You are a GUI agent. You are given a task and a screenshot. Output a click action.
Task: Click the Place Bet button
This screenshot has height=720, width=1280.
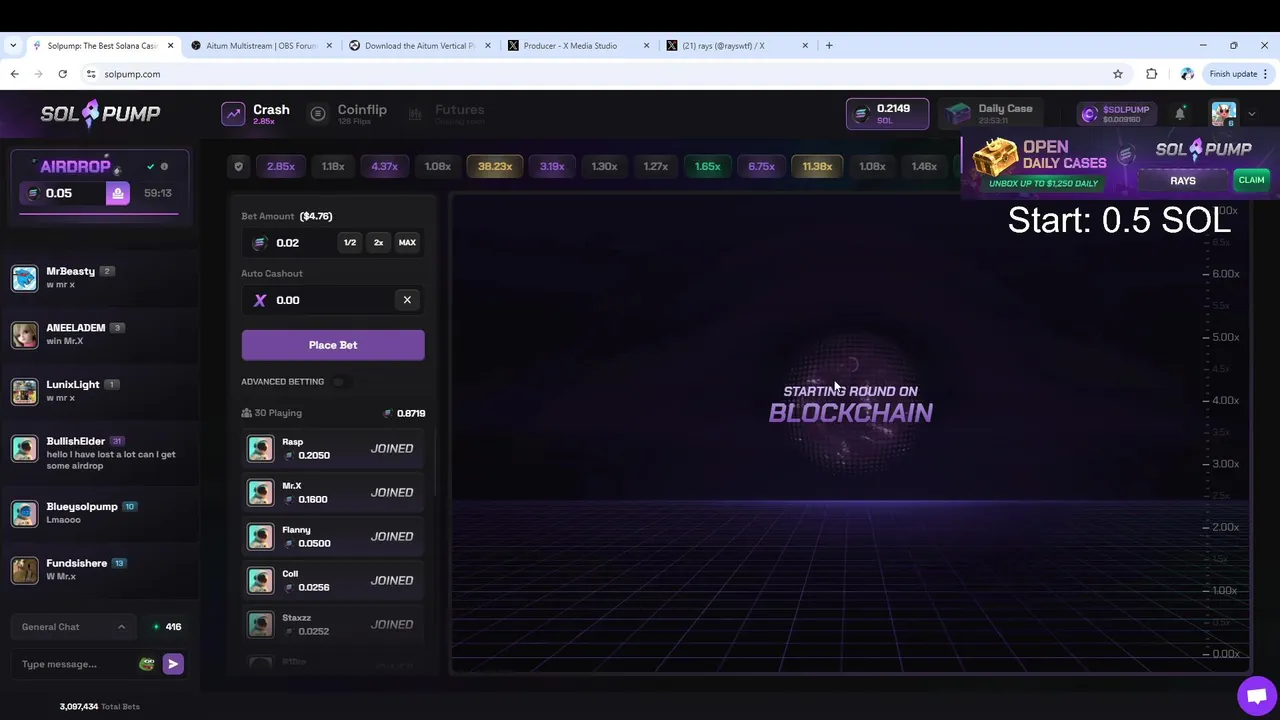coord(333,345)
